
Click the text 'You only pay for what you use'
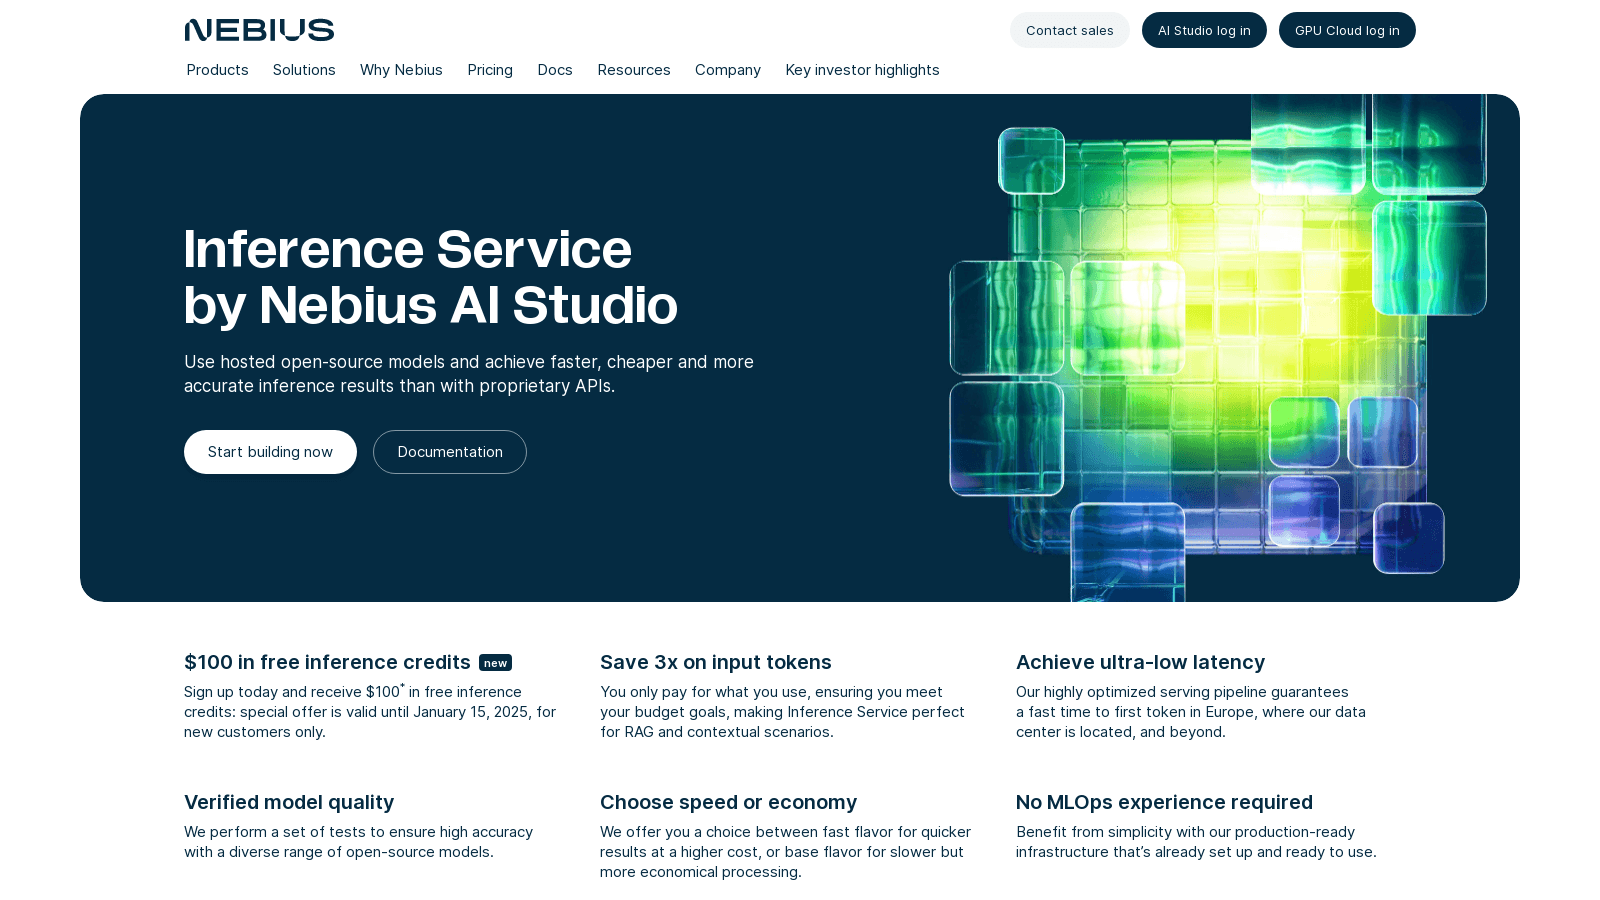coord(705,692)
